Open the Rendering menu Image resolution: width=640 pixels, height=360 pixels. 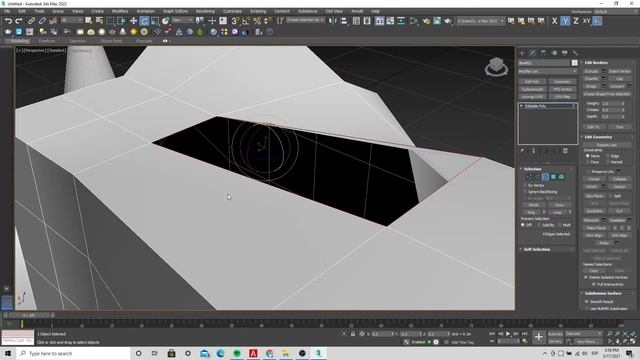click(x=205, y=11)
